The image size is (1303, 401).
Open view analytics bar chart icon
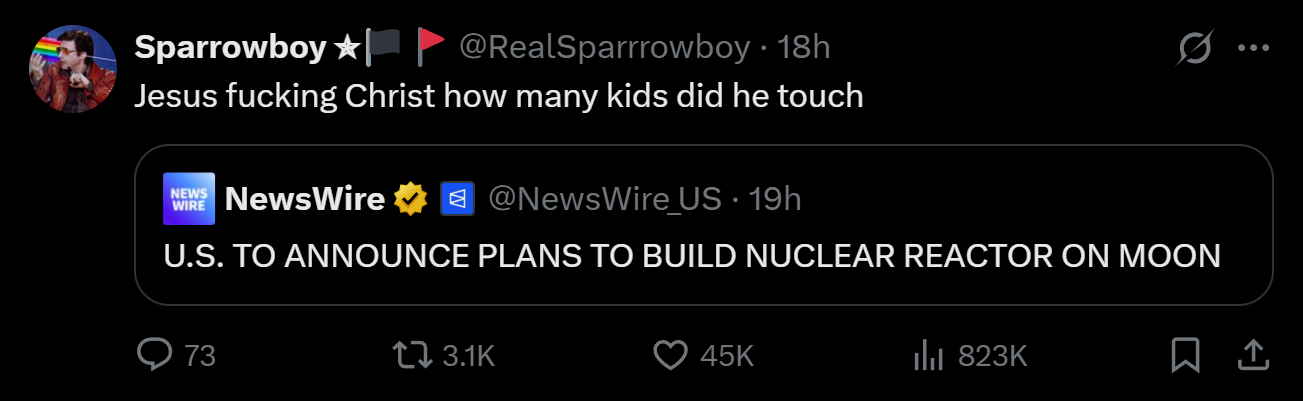click(930, 354)
